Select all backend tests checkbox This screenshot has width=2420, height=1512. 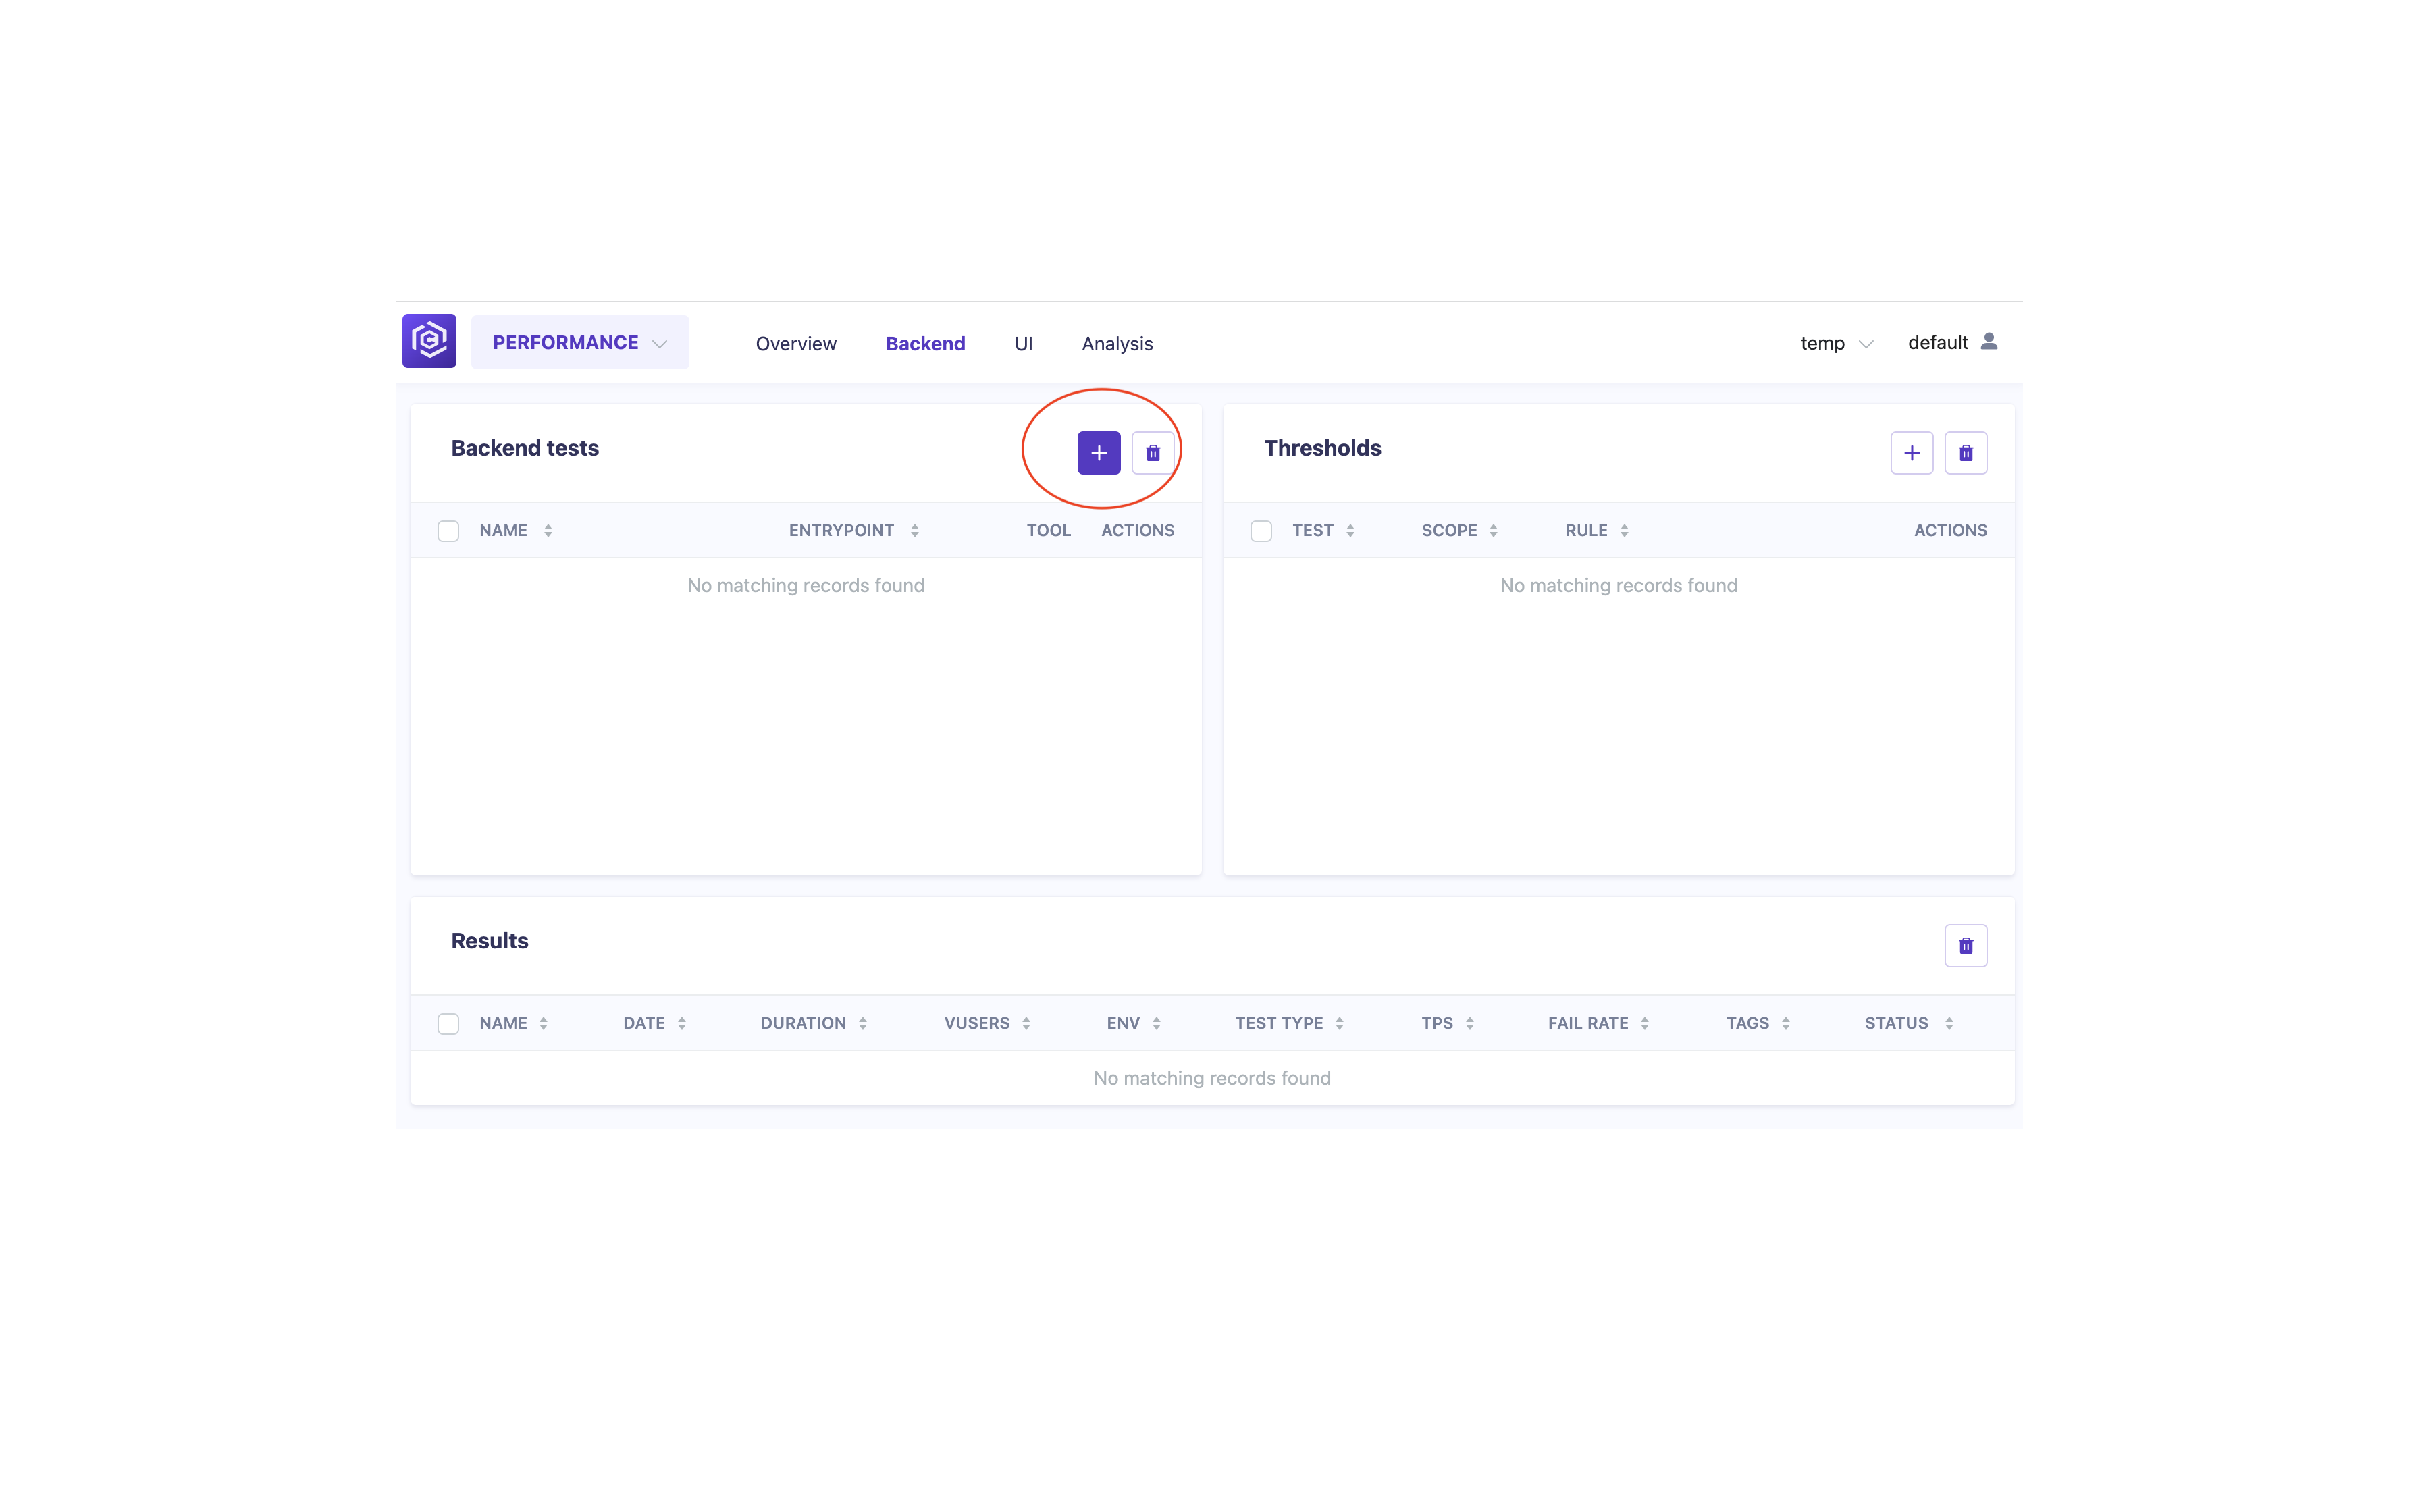(448, 531)
